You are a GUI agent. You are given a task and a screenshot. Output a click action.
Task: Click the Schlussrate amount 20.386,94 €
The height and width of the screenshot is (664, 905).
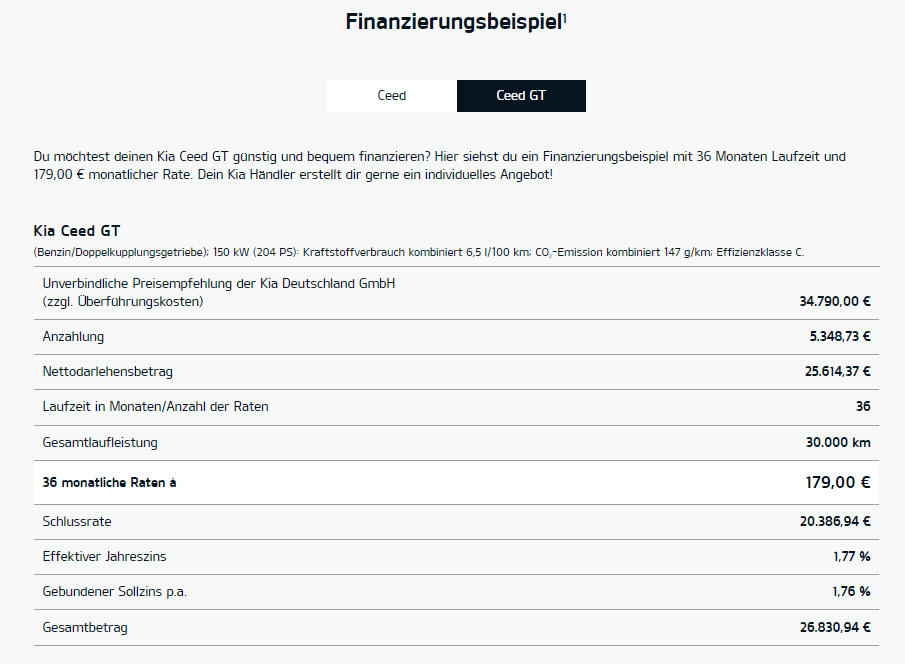[835, 521]
